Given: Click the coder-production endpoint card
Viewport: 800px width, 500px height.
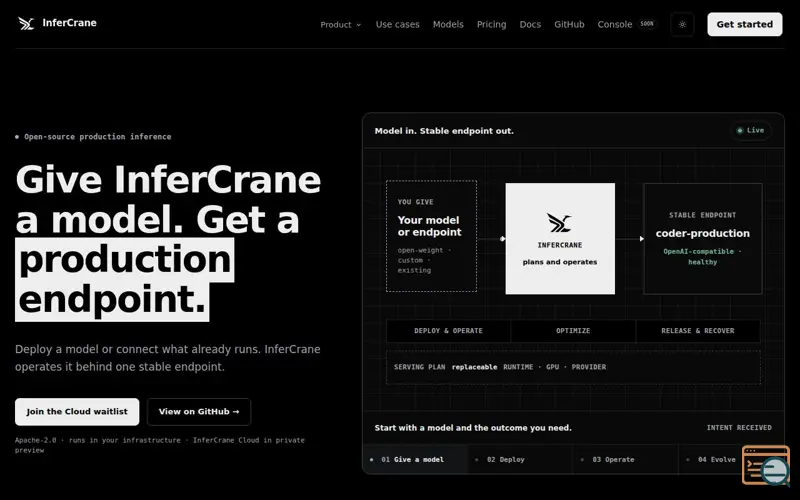Looking at the screenshot, I should click(x=703, y=239).
